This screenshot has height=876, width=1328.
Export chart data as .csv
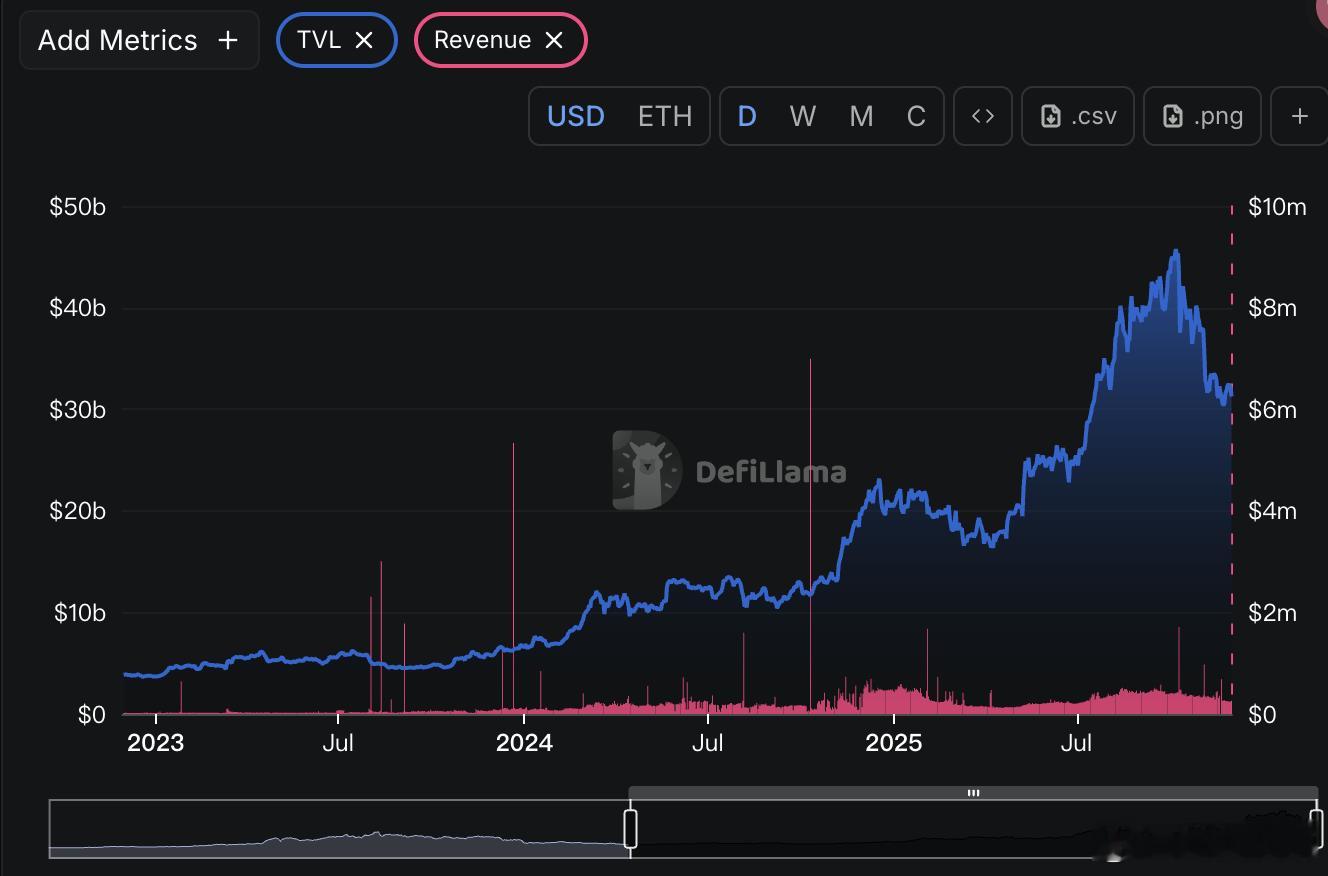pyautogui.click(x=1078, y=116)
